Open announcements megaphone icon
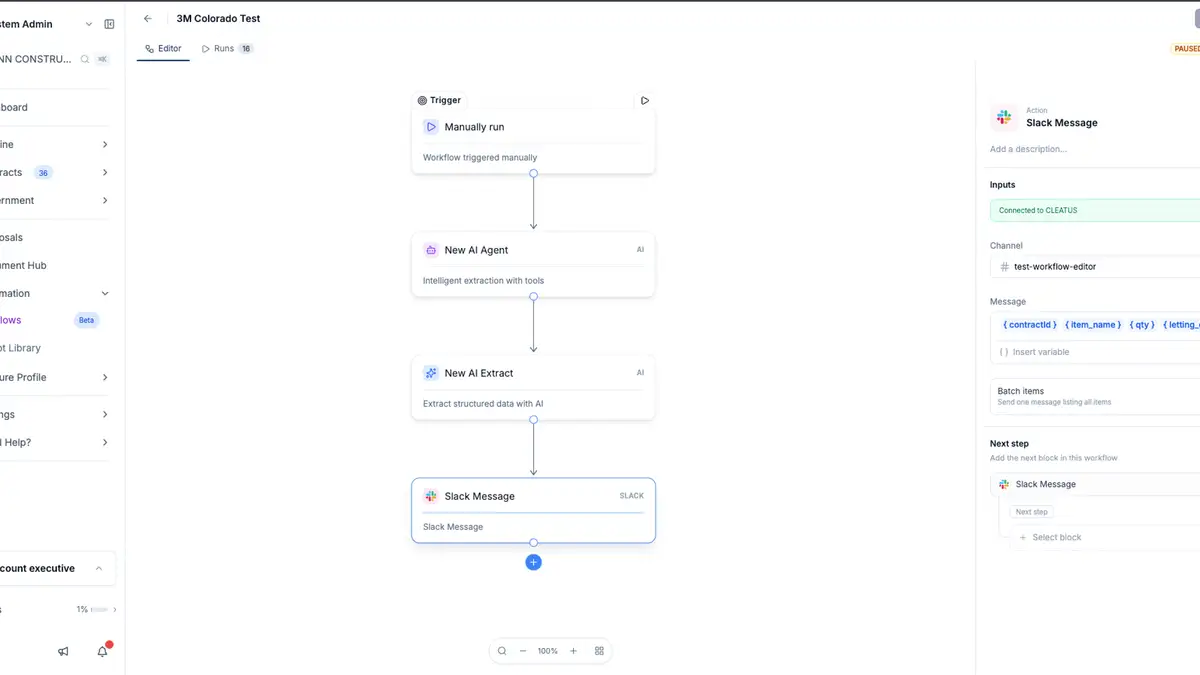Screen dimensions: 1200x675 (63, 651)
